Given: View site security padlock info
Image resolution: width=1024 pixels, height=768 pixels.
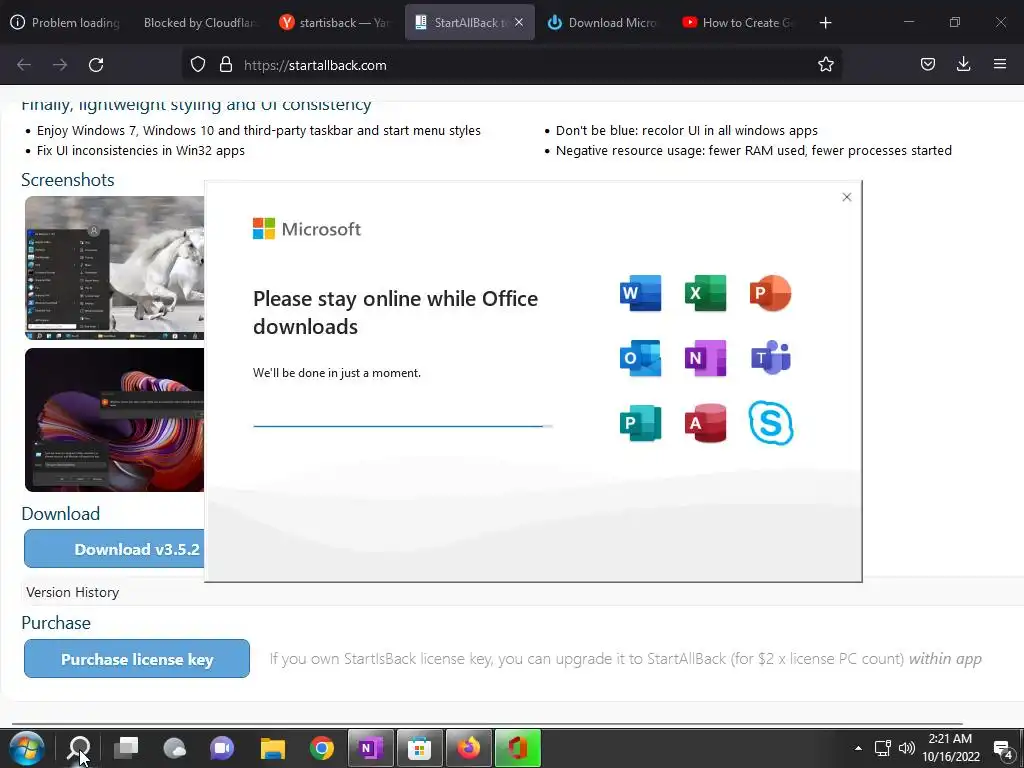Looking at the screenshot, I should click(226, 65).
